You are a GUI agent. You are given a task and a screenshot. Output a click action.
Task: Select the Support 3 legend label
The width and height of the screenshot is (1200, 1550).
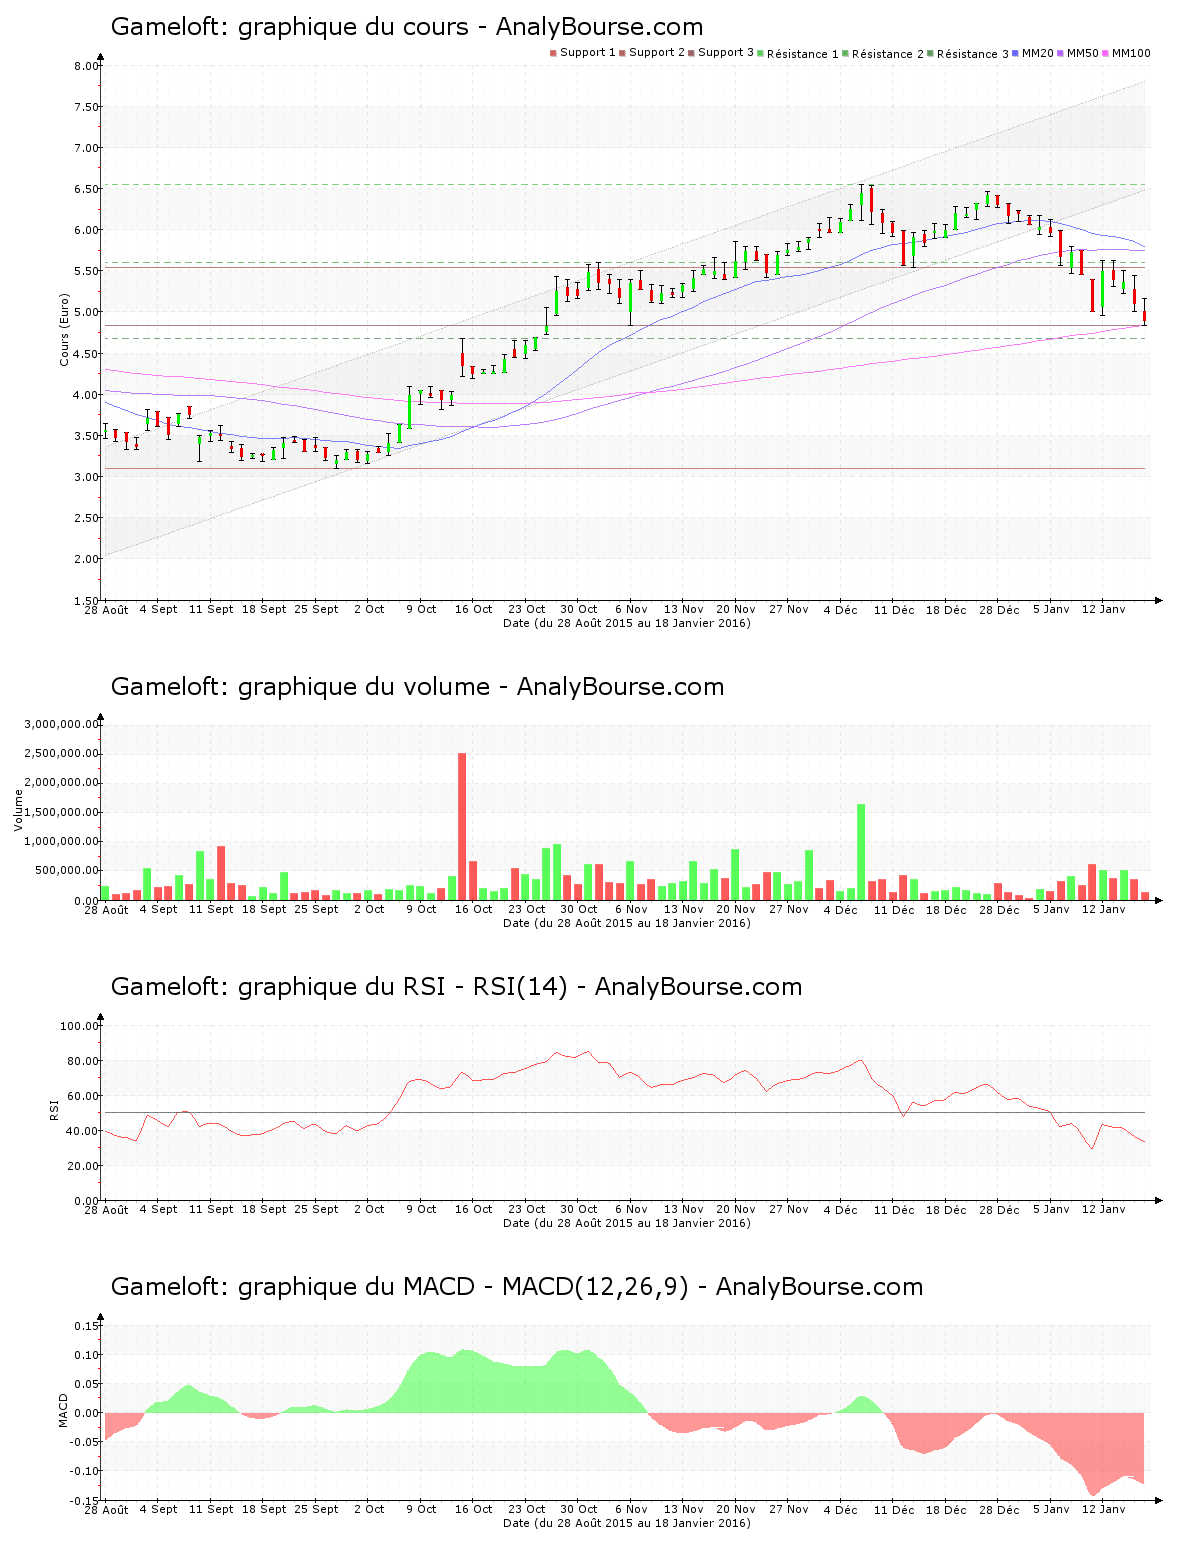point(726,53)
